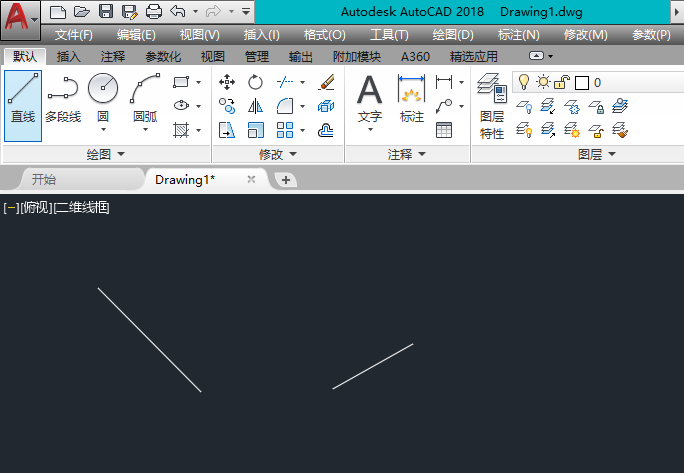Viewport: 684px width, 473px height.
Task: Open the 绘图(D) menu
Action: coord(453,34)
